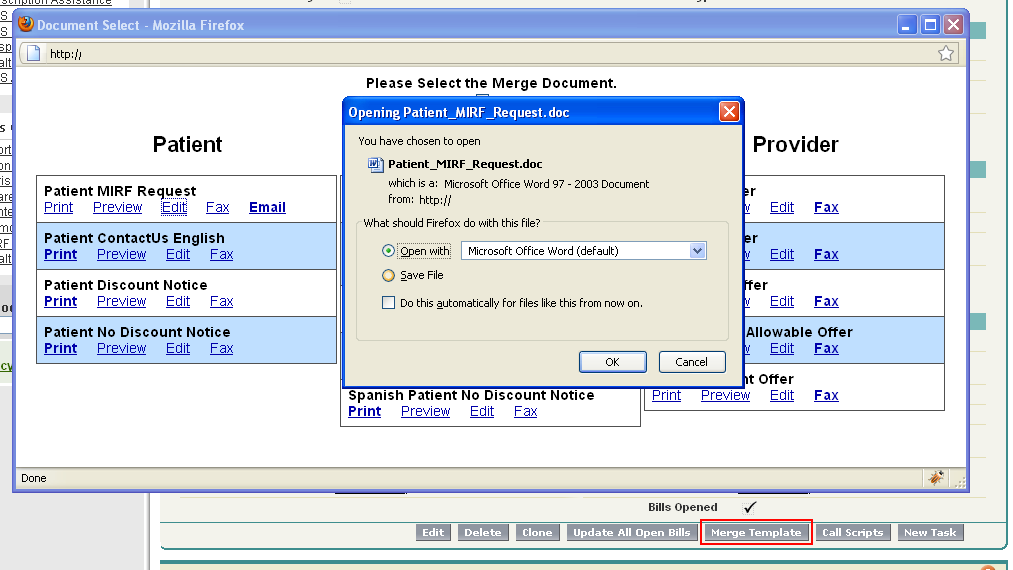Click Call Scripts button

[853, 533]
